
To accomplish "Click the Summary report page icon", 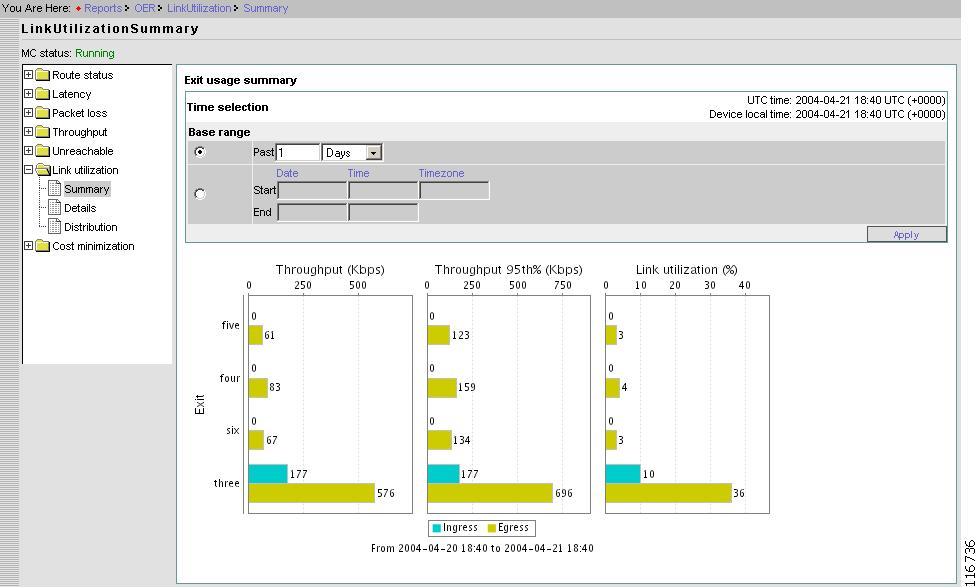I will click(55, 189).
